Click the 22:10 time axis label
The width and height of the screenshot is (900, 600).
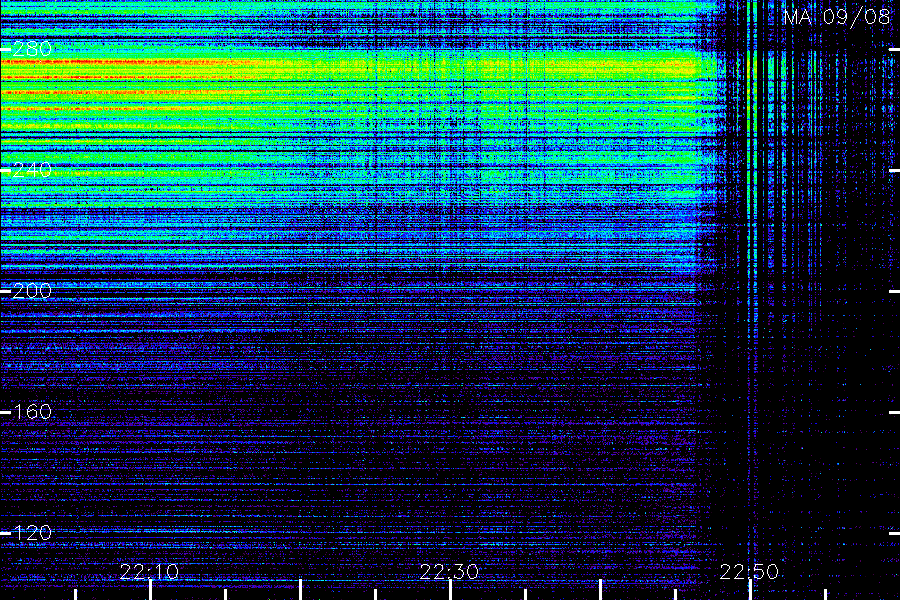(x=149, y=572)
